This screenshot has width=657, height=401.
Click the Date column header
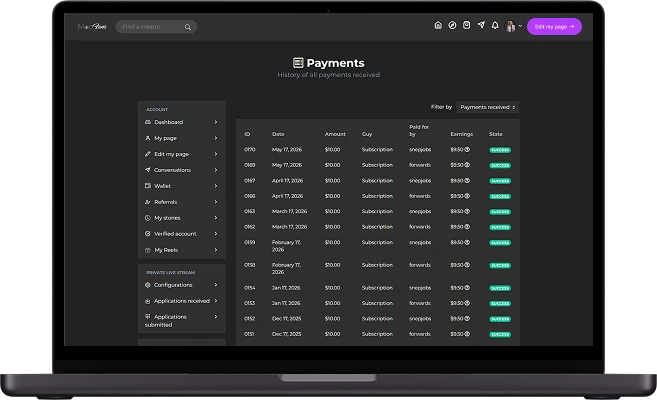tap(278, 134)
